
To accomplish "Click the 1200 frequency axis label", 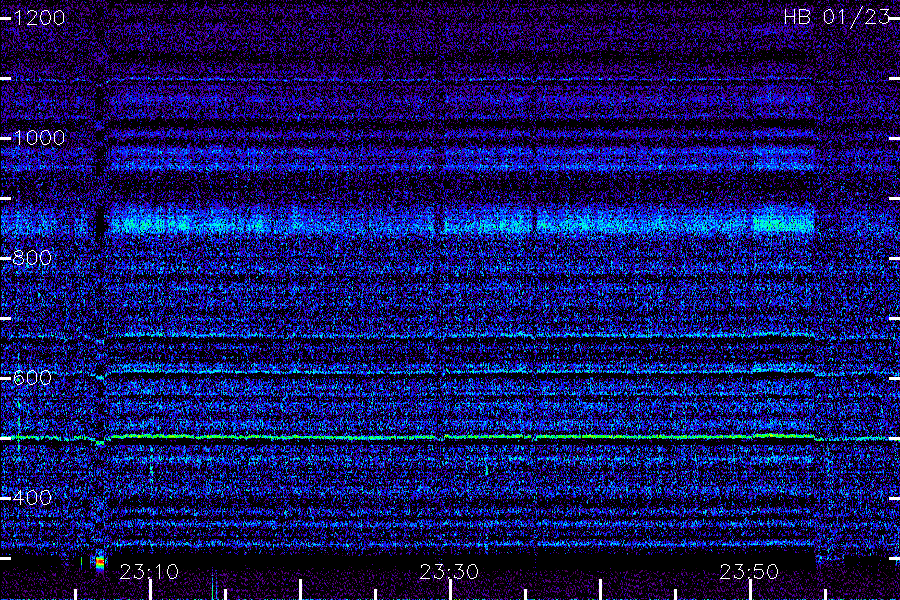I will 39,18.
